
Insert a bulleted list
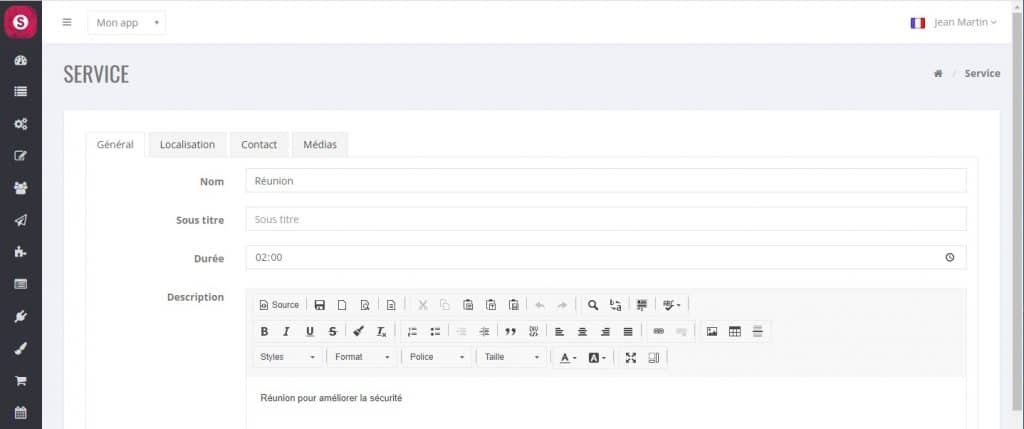[x=435, y=332]
